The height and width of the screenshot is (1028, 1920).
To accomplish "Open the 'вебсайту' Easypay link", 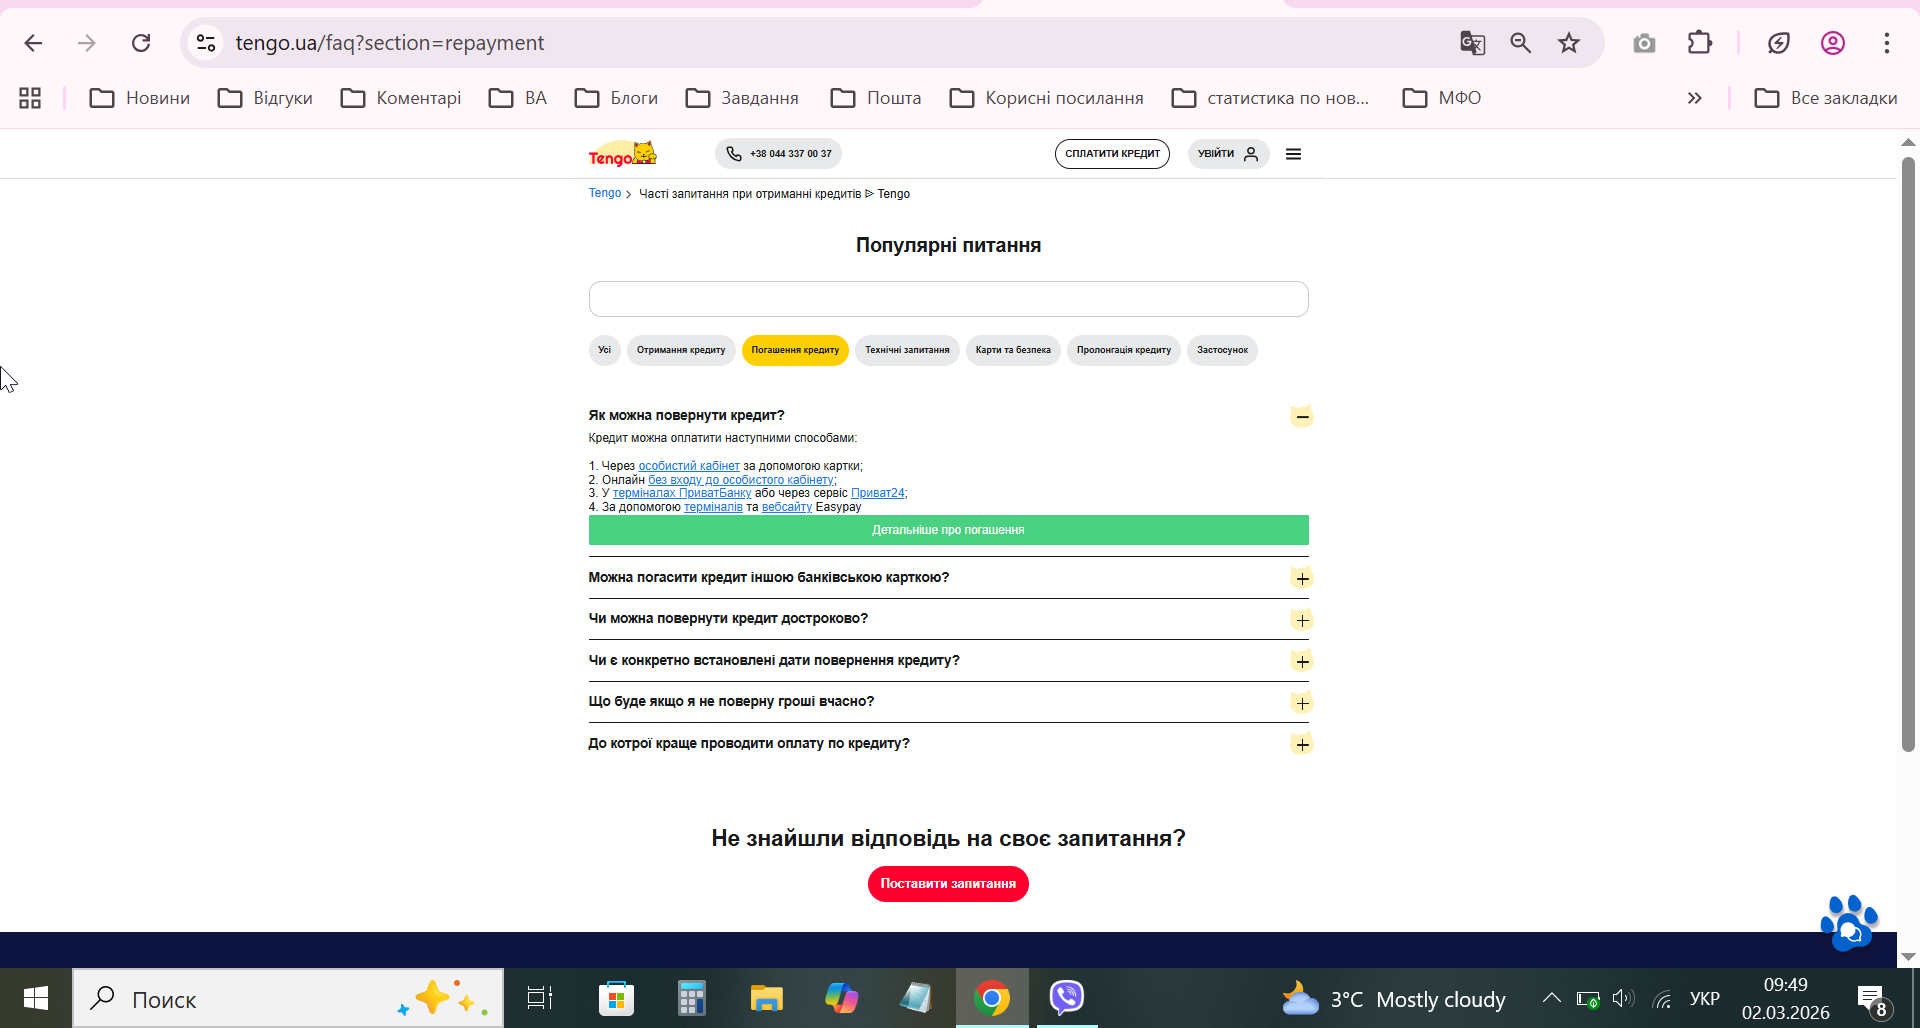I will point(787,507).
